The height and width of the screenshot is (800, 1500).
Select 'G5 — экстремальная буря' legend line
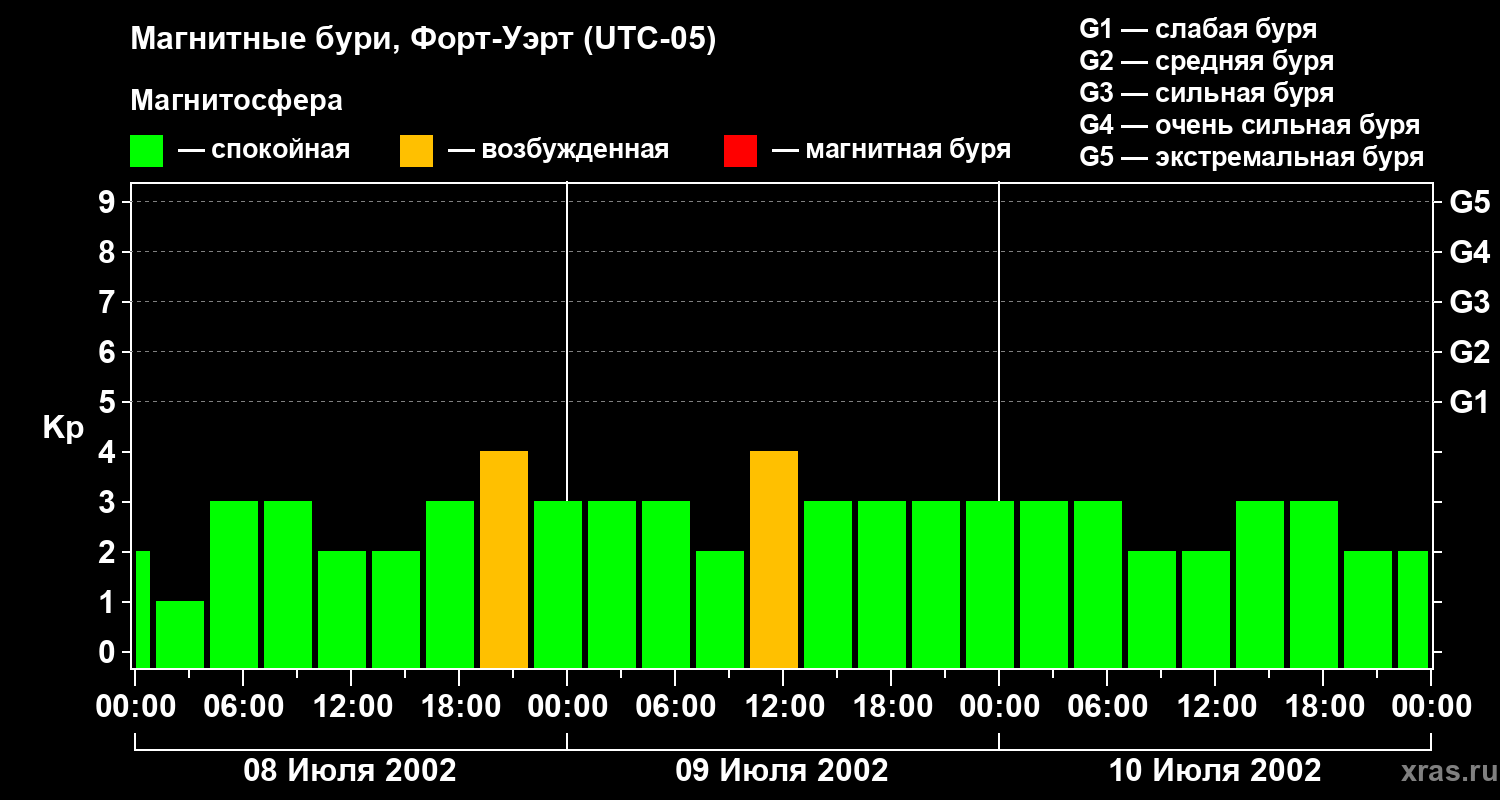pyautogui.click(x=1251, y=157)
